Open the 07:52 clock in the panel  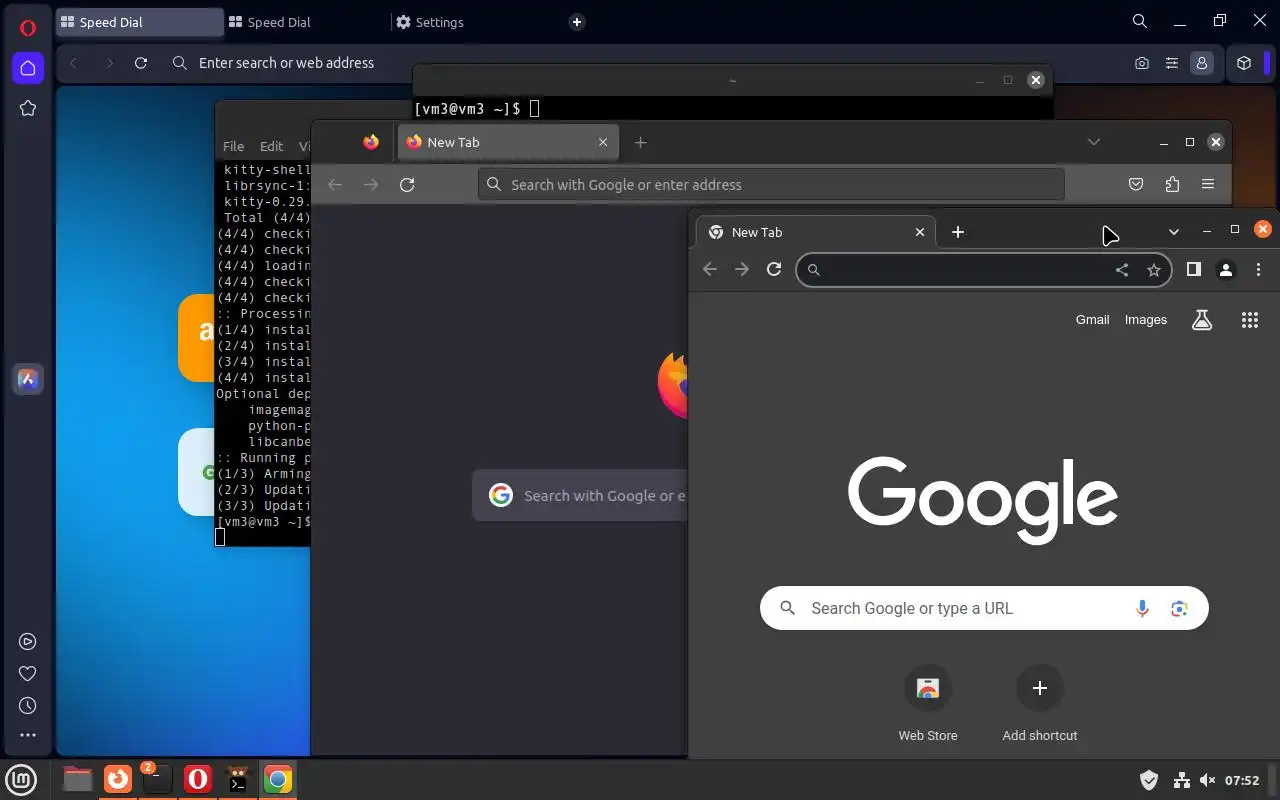[1242, 780]
